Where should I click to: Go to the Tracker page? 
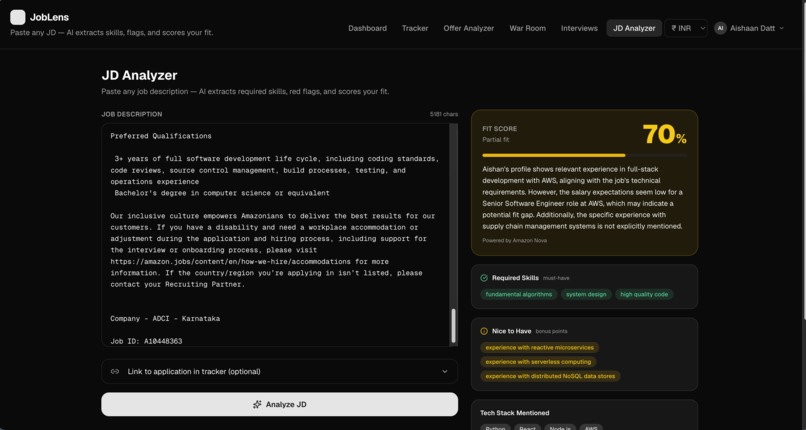[x=415, y=28]
